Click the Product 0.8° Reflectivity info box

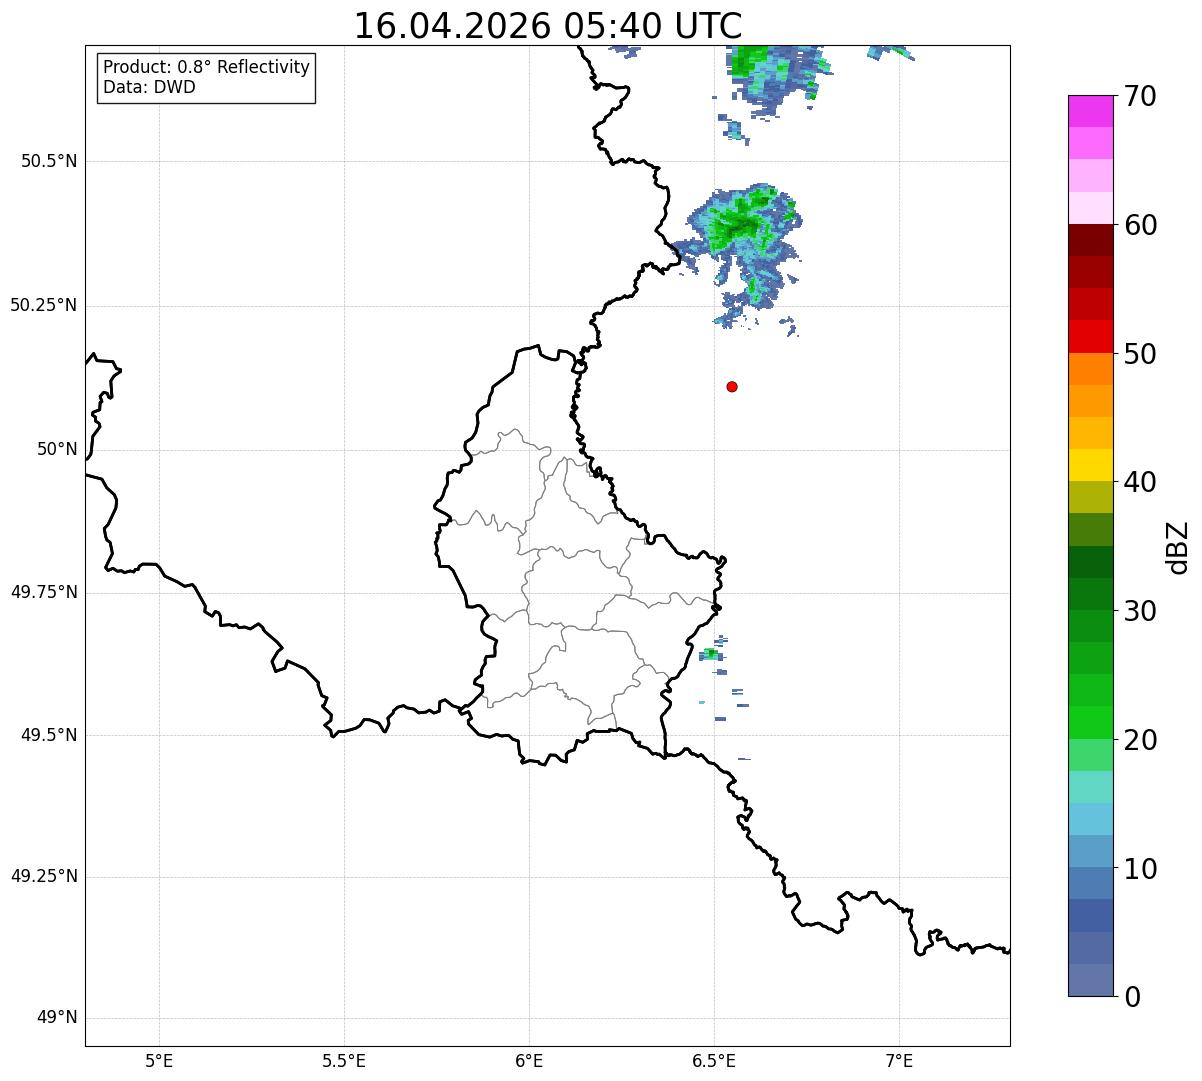(207, 77)
